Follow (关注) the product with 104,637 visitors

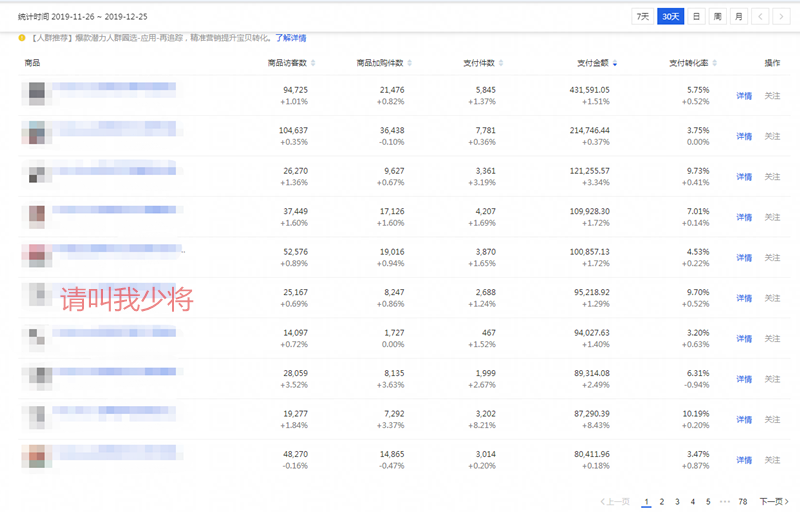pos(772,136)
